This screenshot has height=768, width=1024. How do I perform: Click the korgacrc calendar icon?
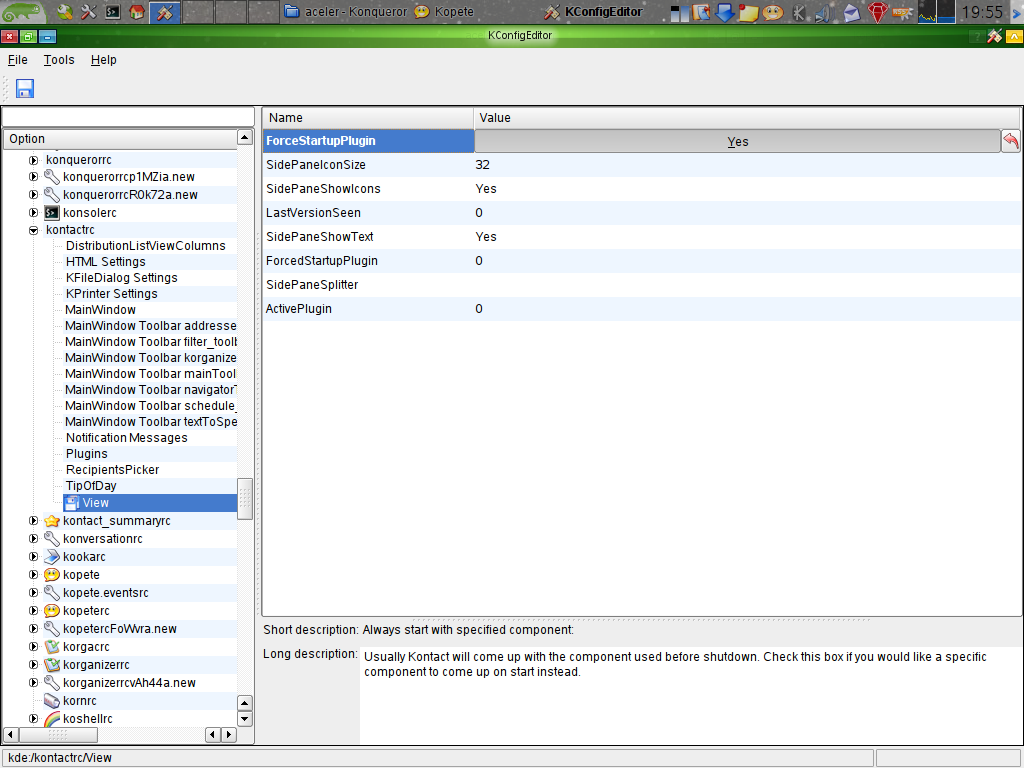pos(52,647)
